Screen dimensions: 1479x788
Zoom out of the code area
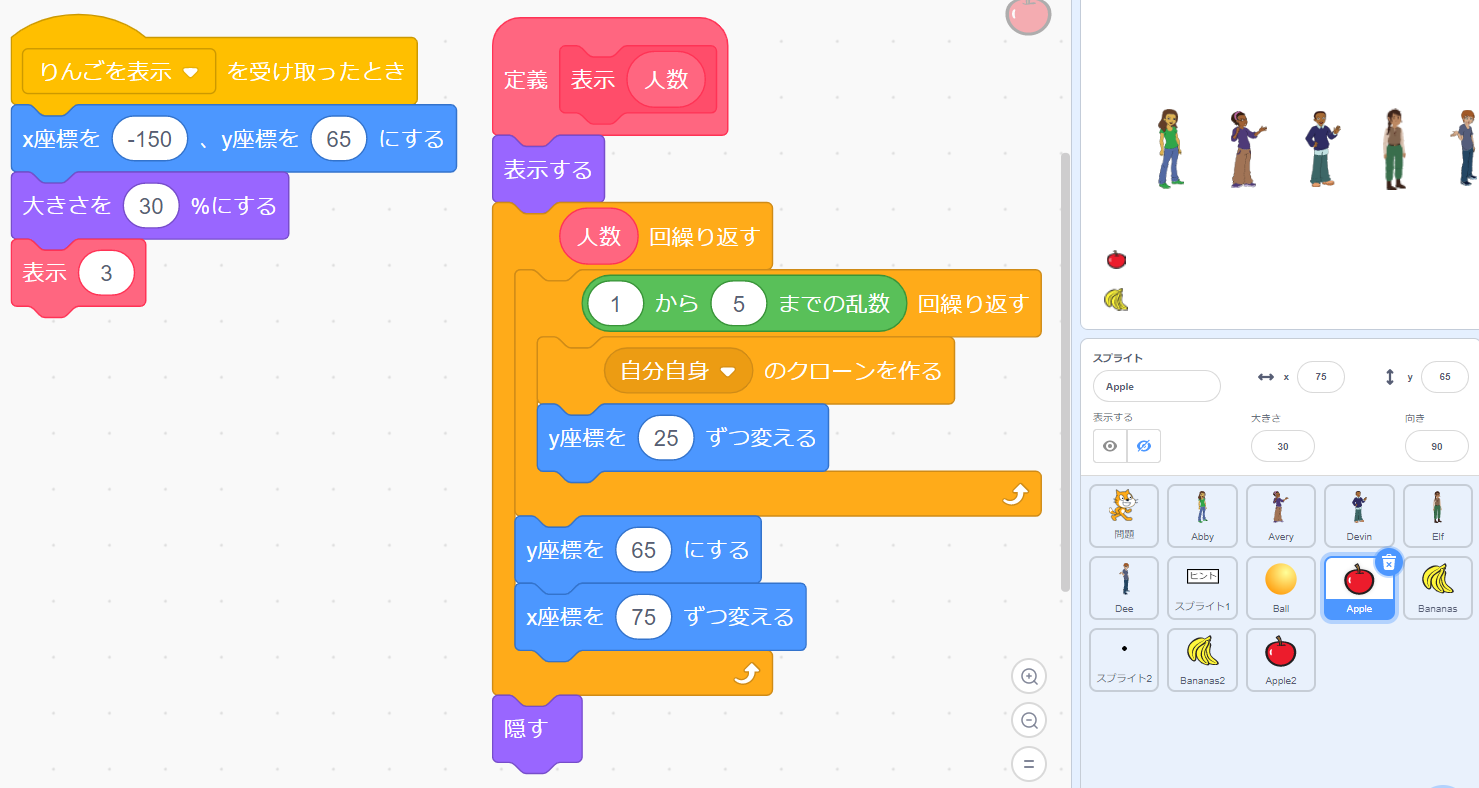(1028, 720)
